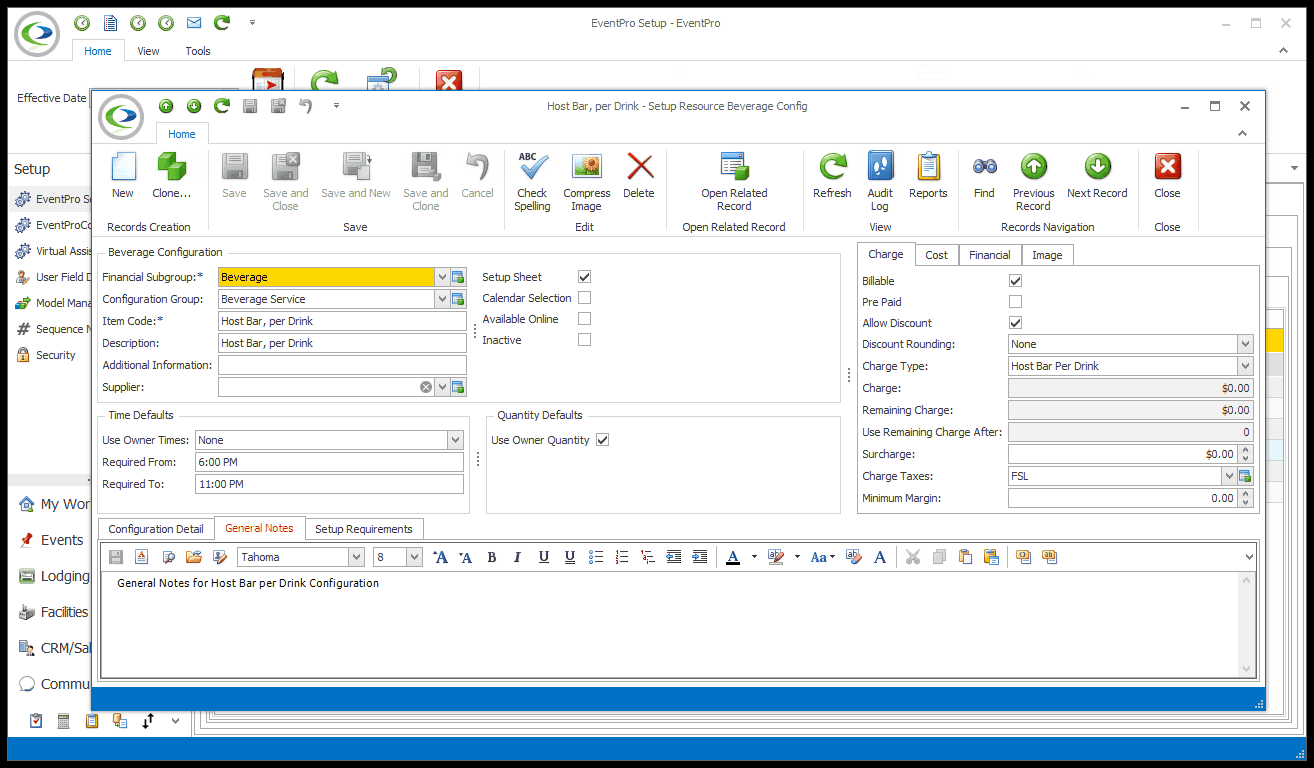Switch to the Cost tab

[936, 255]
